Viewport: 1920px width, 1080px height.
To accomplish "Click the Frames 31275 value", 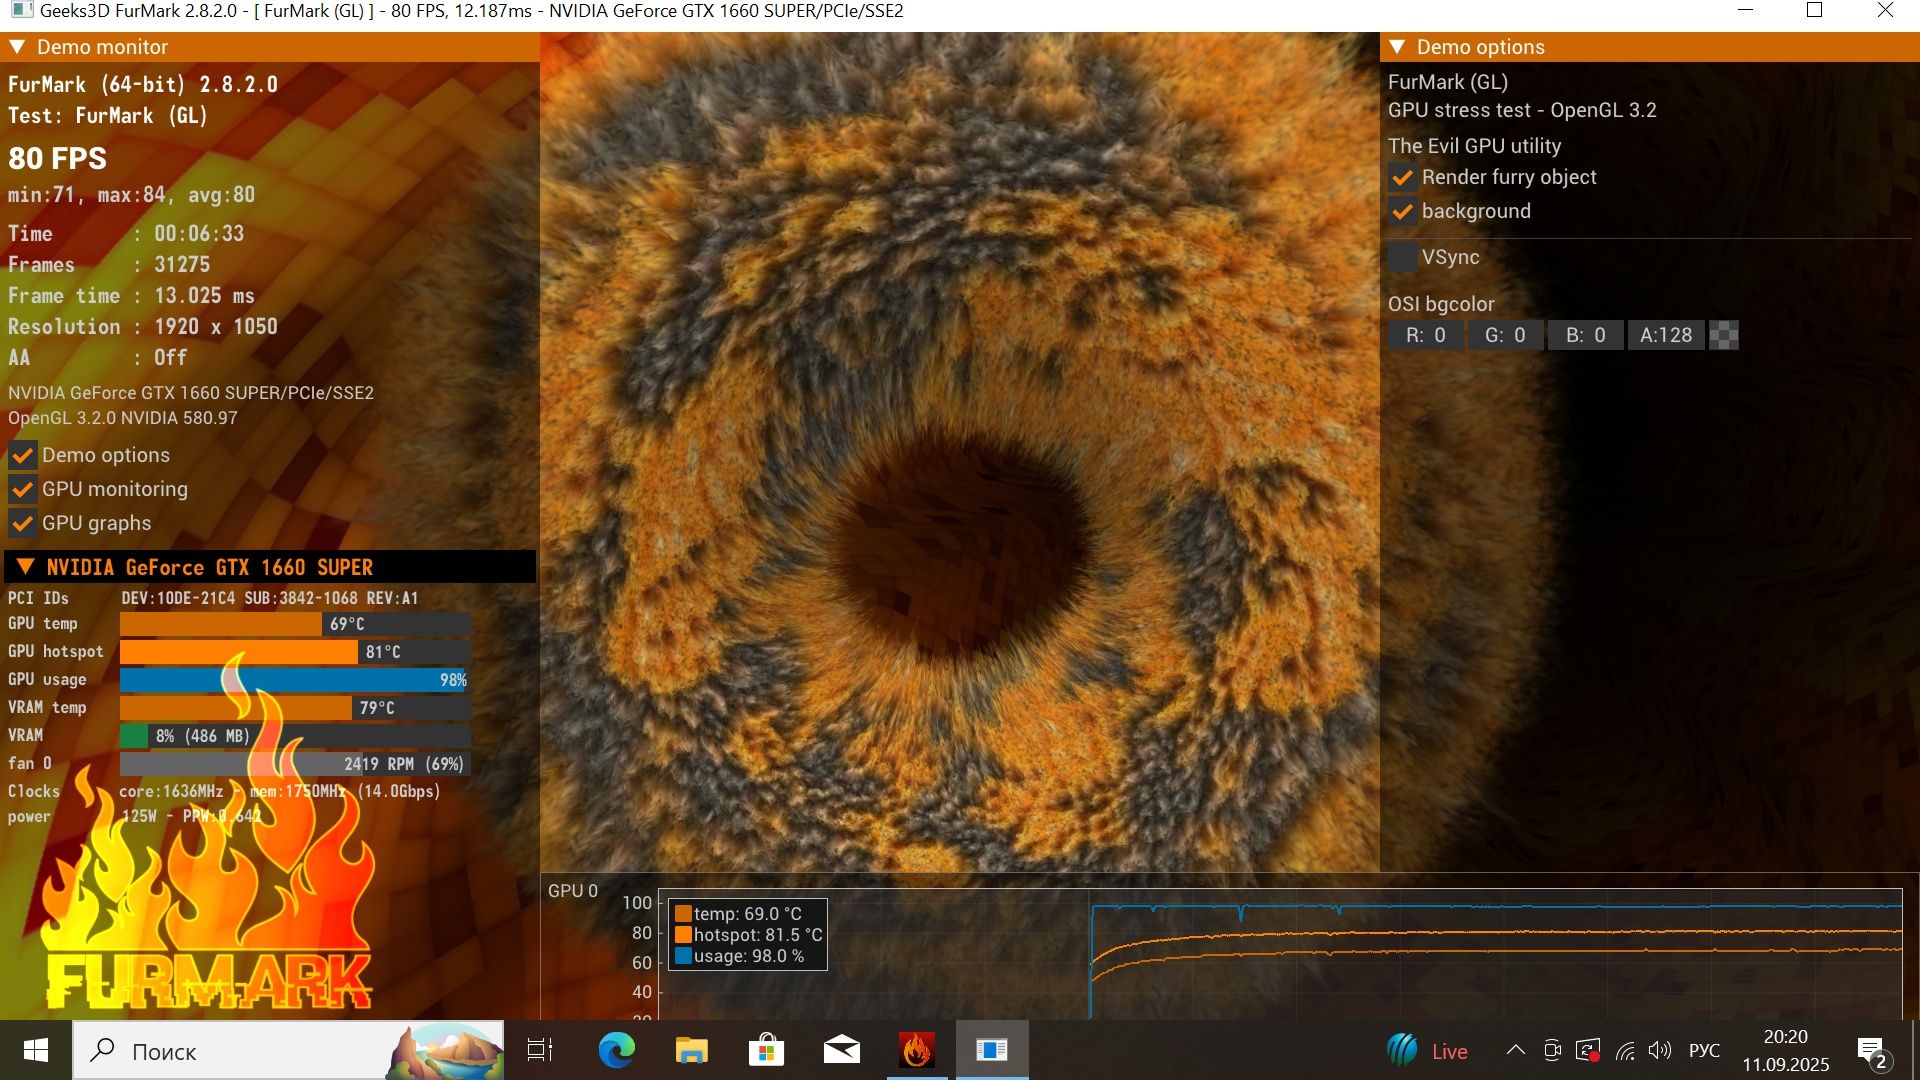I will tap(182, 264).
